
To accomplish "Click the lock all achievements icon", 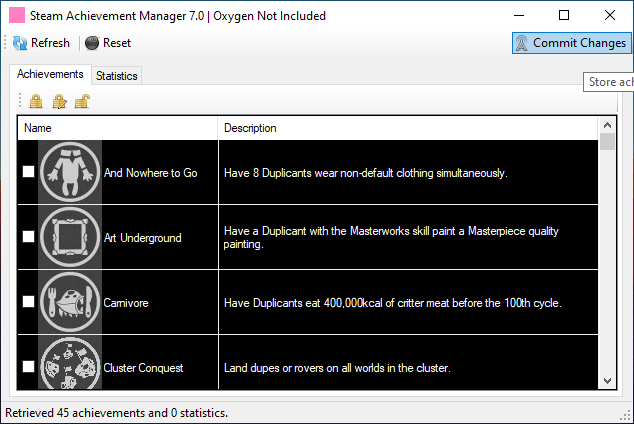I will [x=36, y=101].
